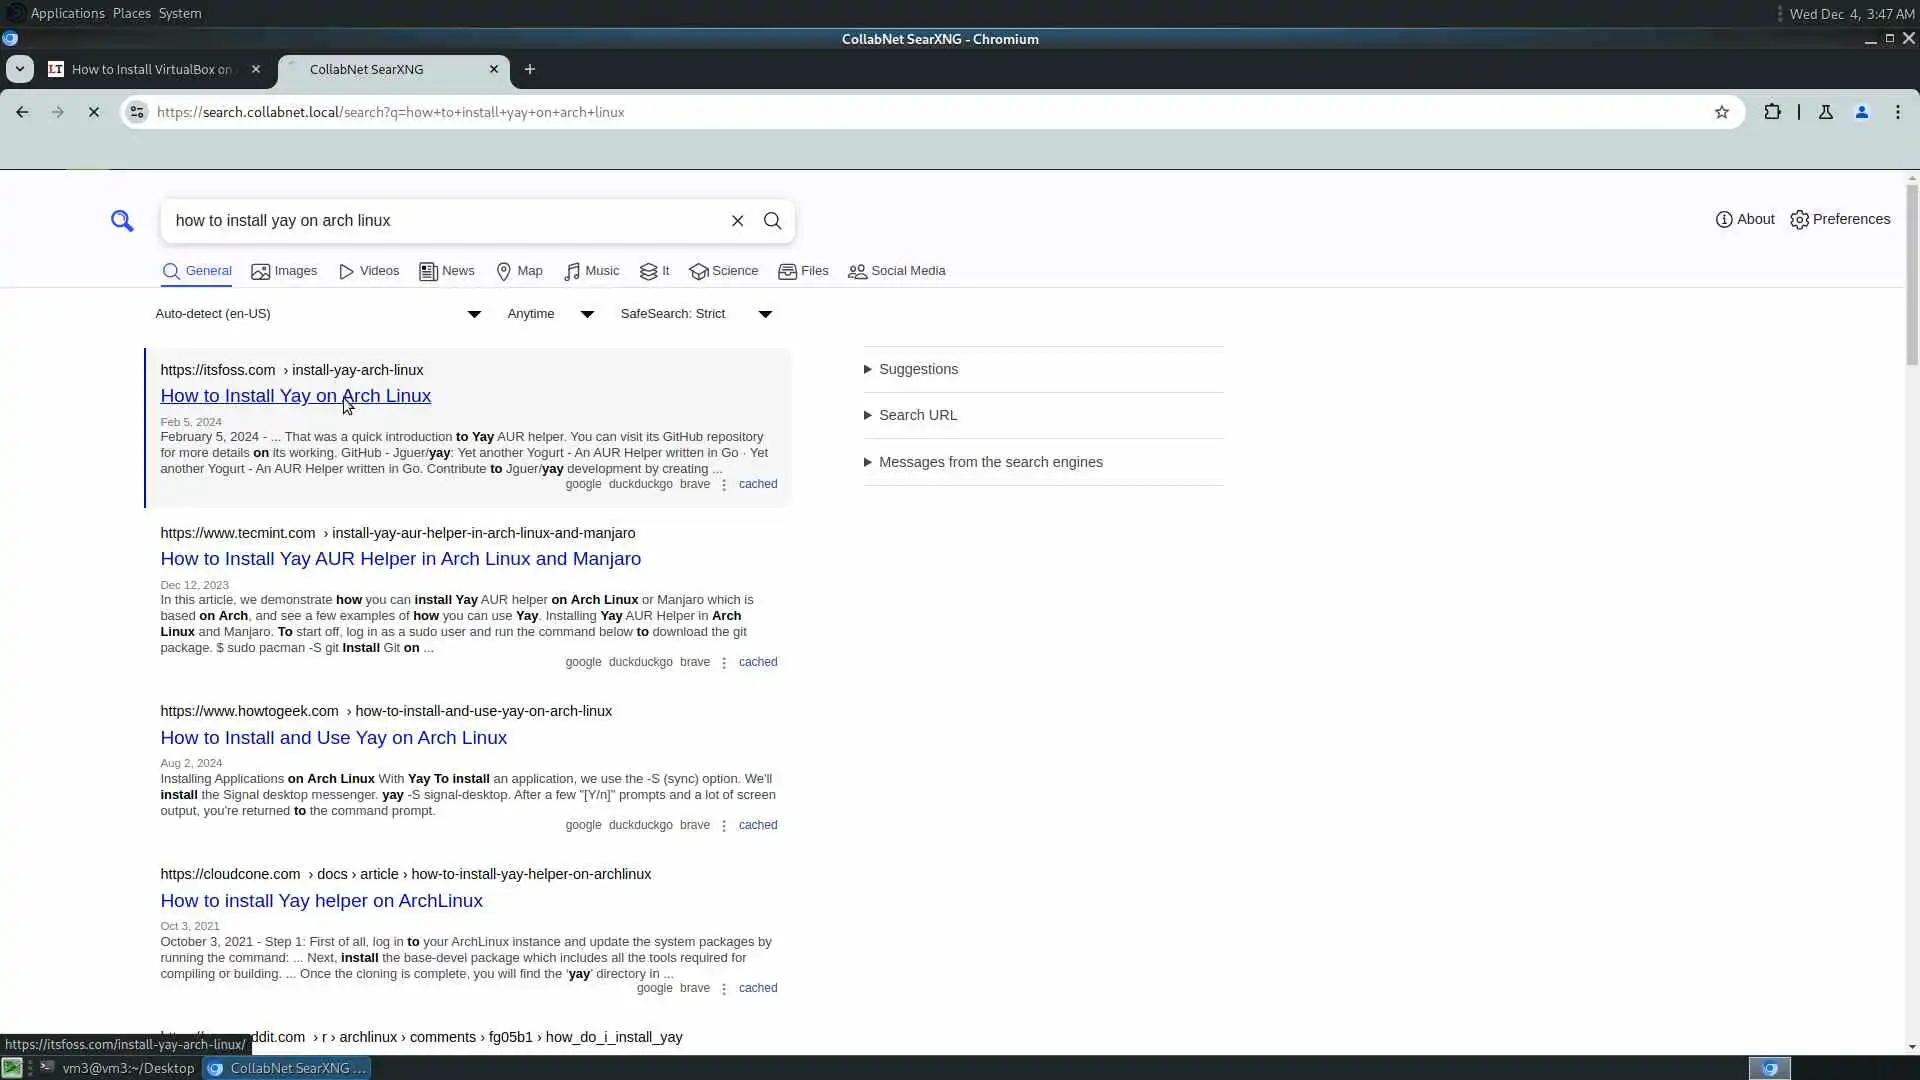Image resolution: width=1920 pixels, height=1080 pixels.
Task: Expand the Suggestions section
Action: (917, 369)
